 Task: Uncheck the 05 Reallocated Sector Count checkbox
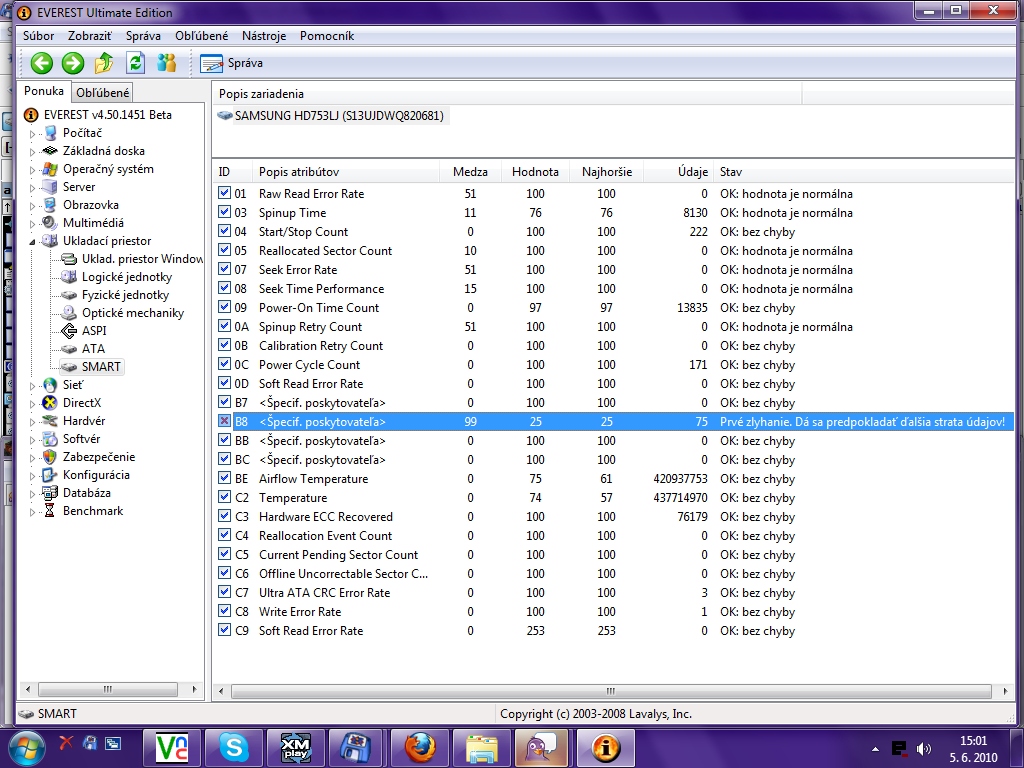(x=224, y=249)
